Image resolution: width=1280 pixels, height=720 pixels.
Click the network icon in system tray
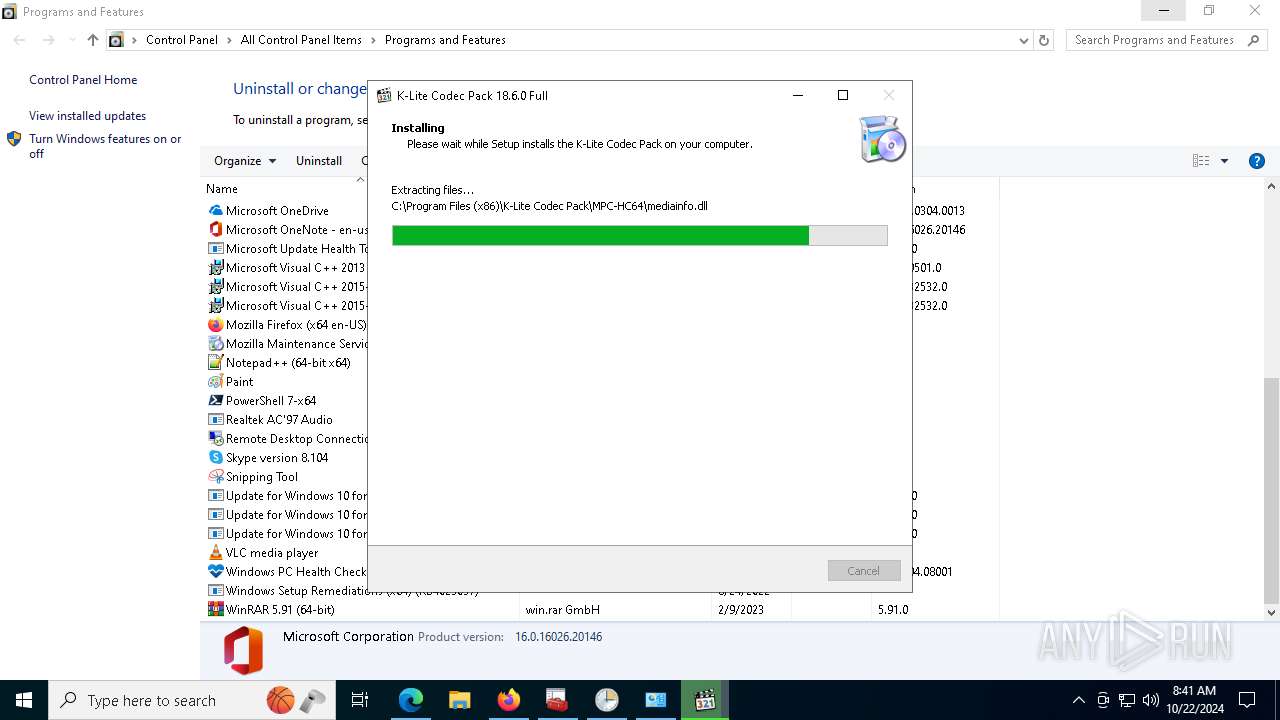[x=1127, y=700]
